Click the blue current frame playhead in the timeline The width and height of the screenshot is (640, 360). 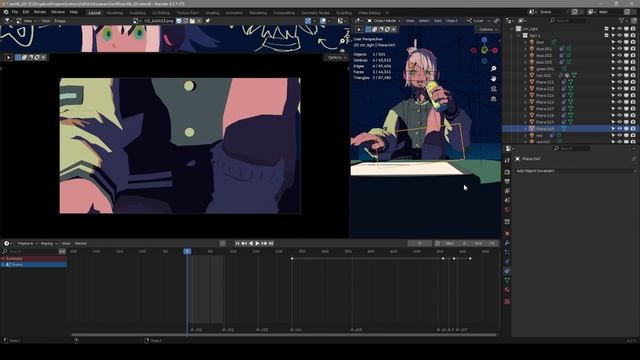187,251
